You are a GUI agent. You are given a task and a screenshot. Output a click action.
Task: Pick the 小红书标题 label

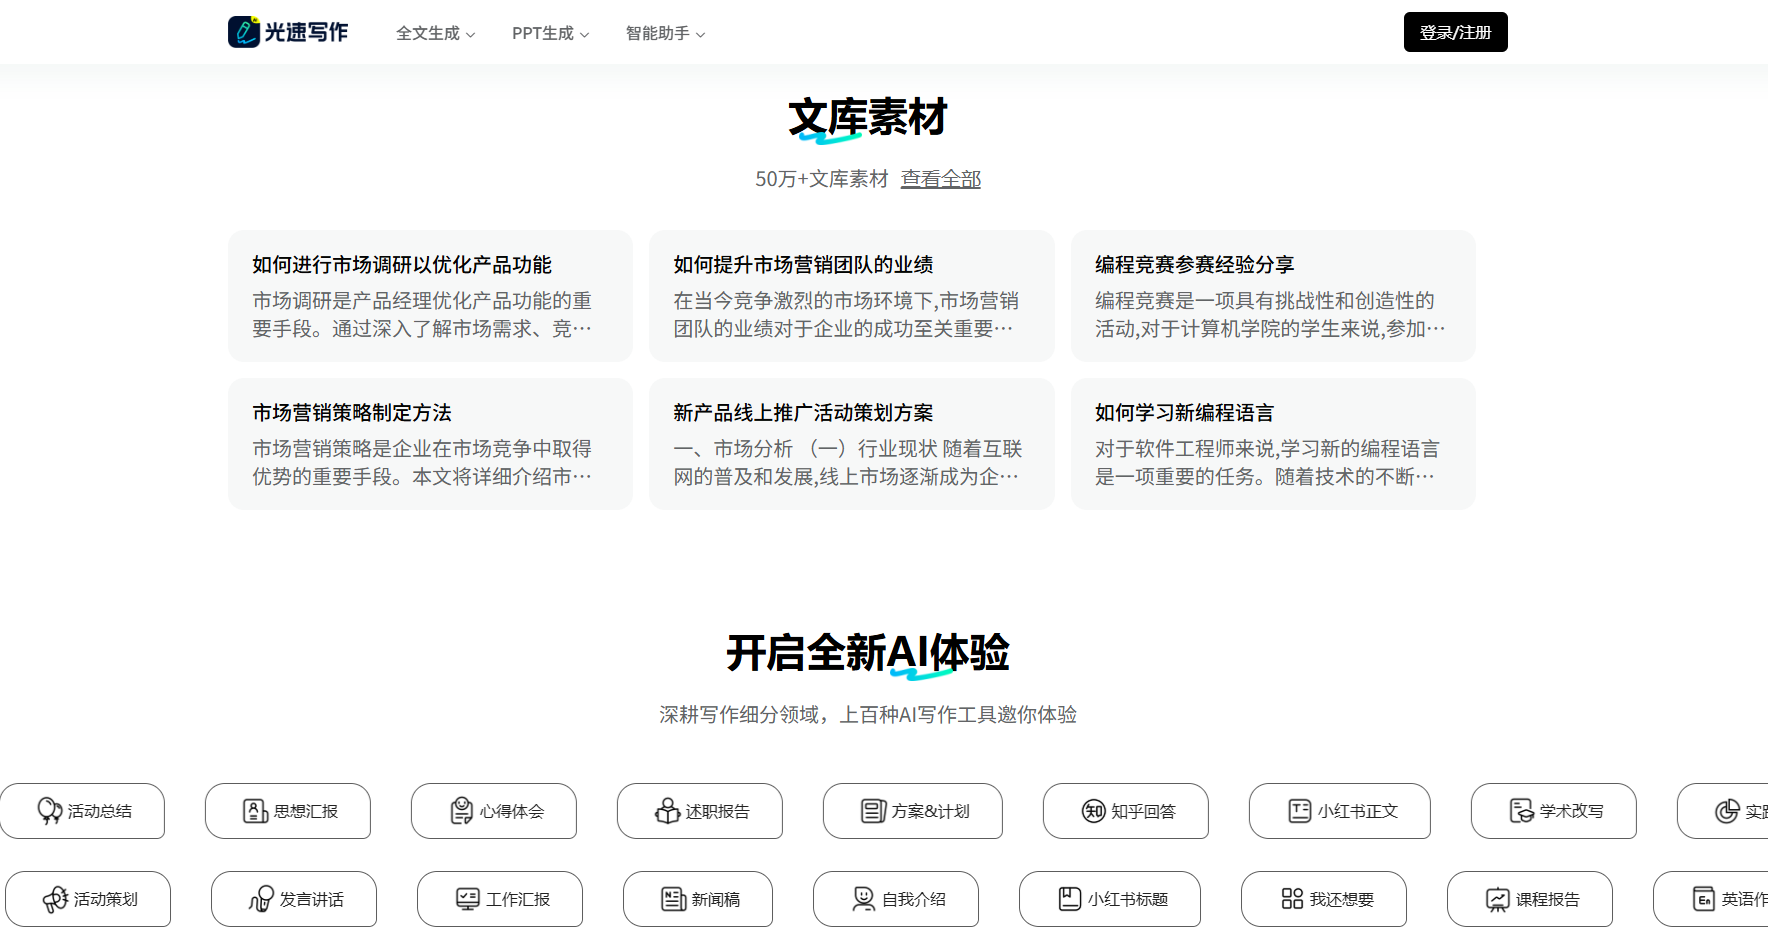point(1128,899)
